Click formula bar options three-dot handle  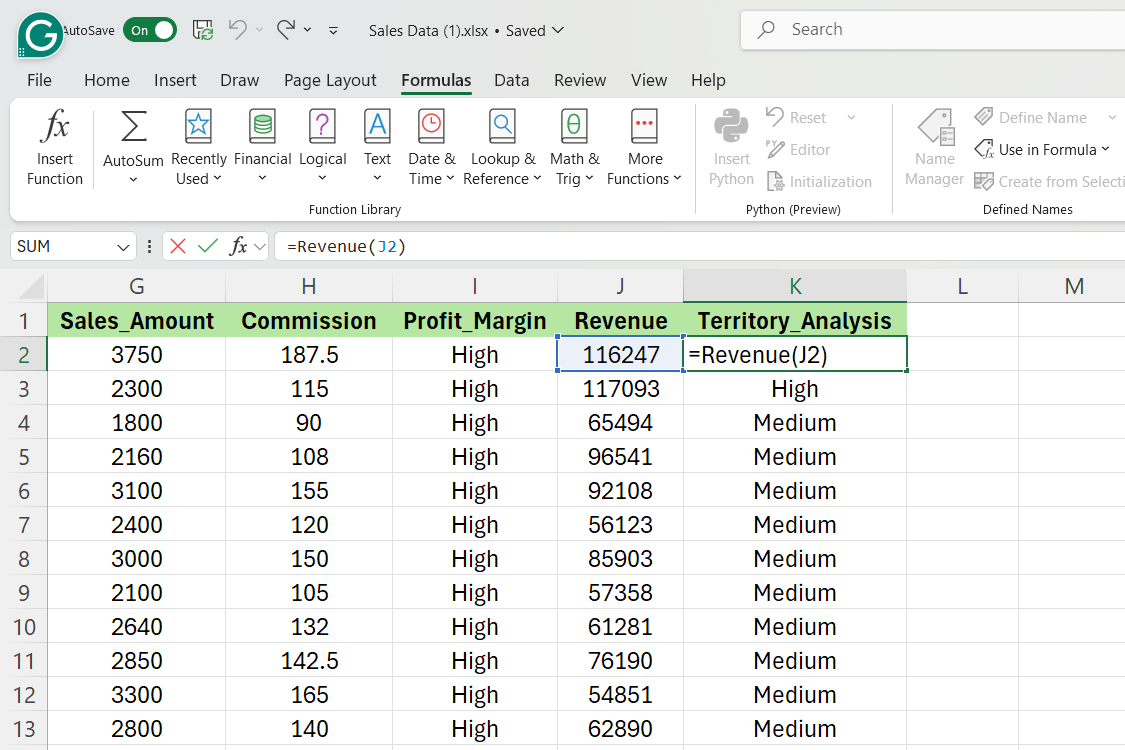[149, 247]
